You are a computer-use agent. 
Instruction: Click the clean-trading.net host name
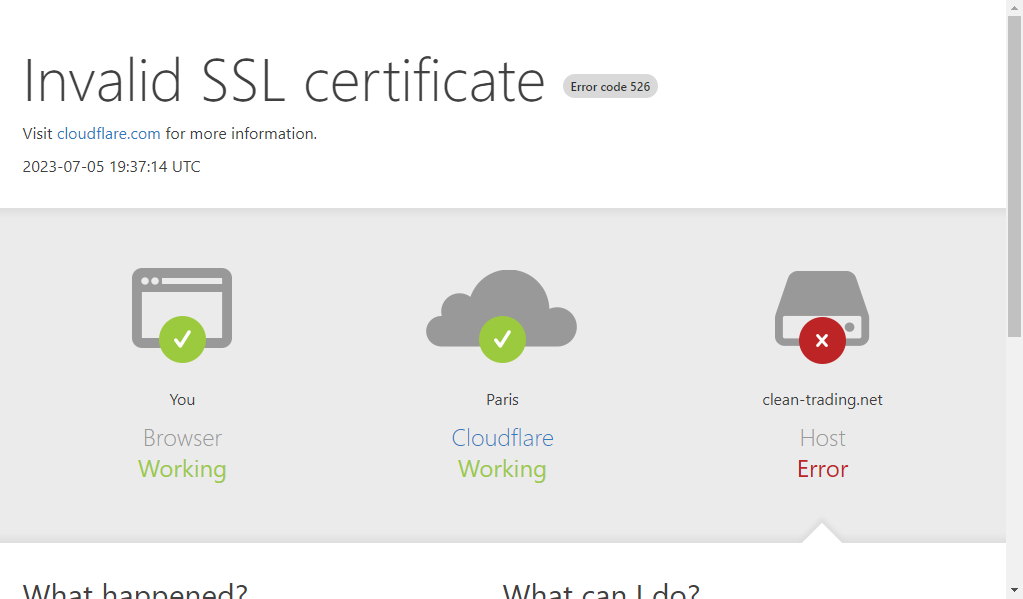click(822, 400)
